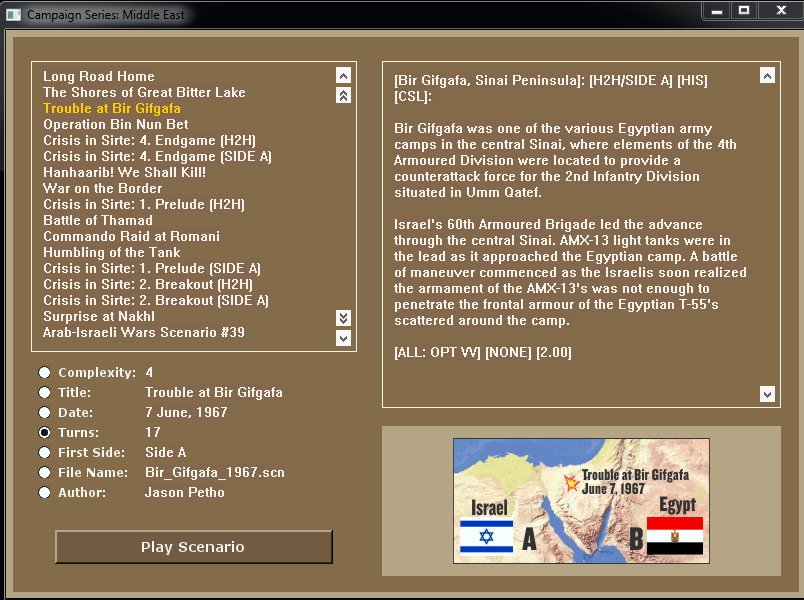The height and width of the screenshot is (600, 804).
Task: Sort scenarios by Author
Action: (x=45, y=492)
